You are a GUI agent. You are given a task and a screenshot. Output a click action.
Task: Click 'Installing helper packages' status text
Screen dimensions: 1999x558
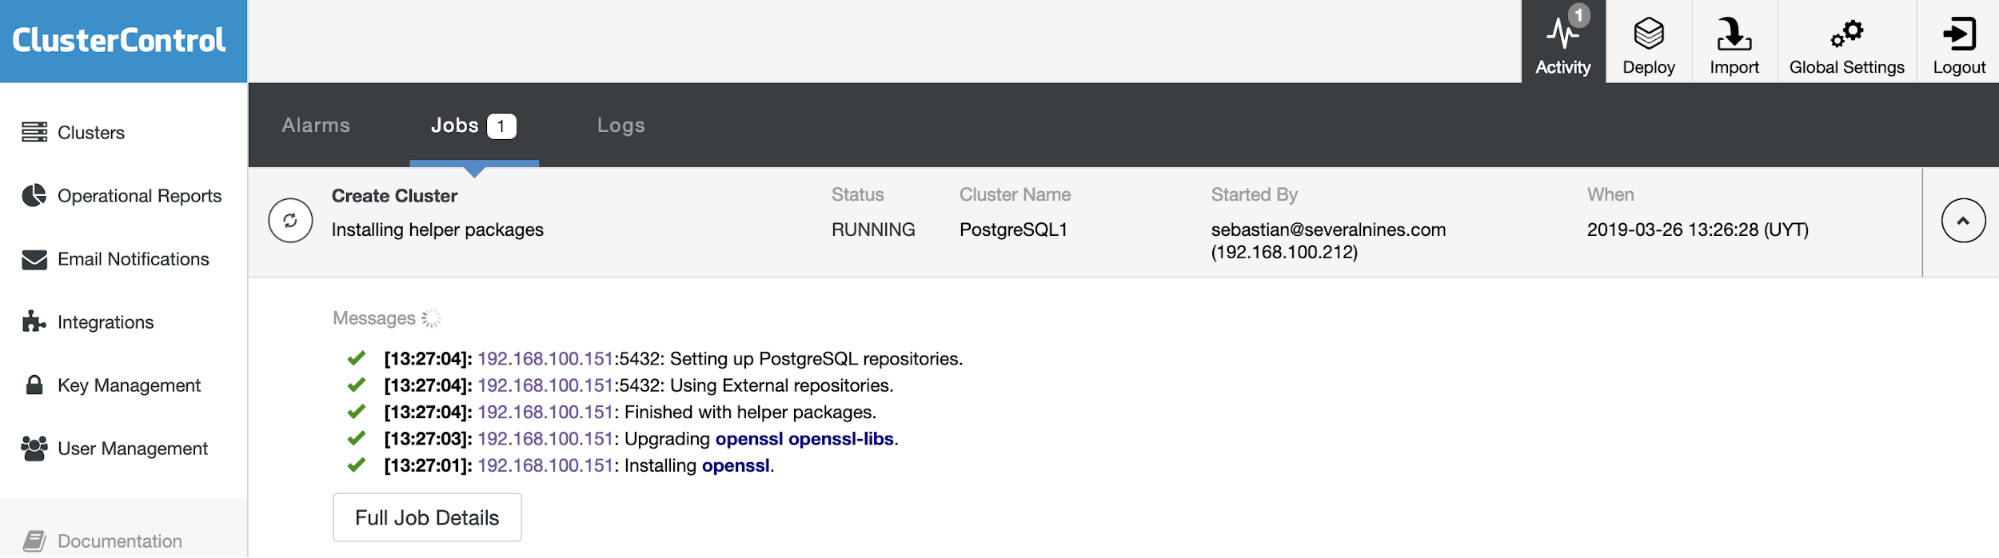coord(438,230)
